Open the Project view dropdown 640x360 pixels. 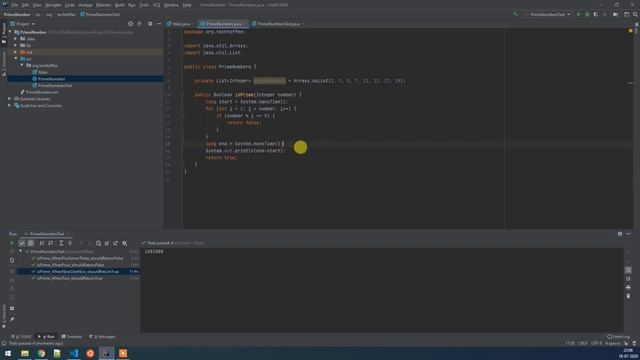tap(23, 24)
